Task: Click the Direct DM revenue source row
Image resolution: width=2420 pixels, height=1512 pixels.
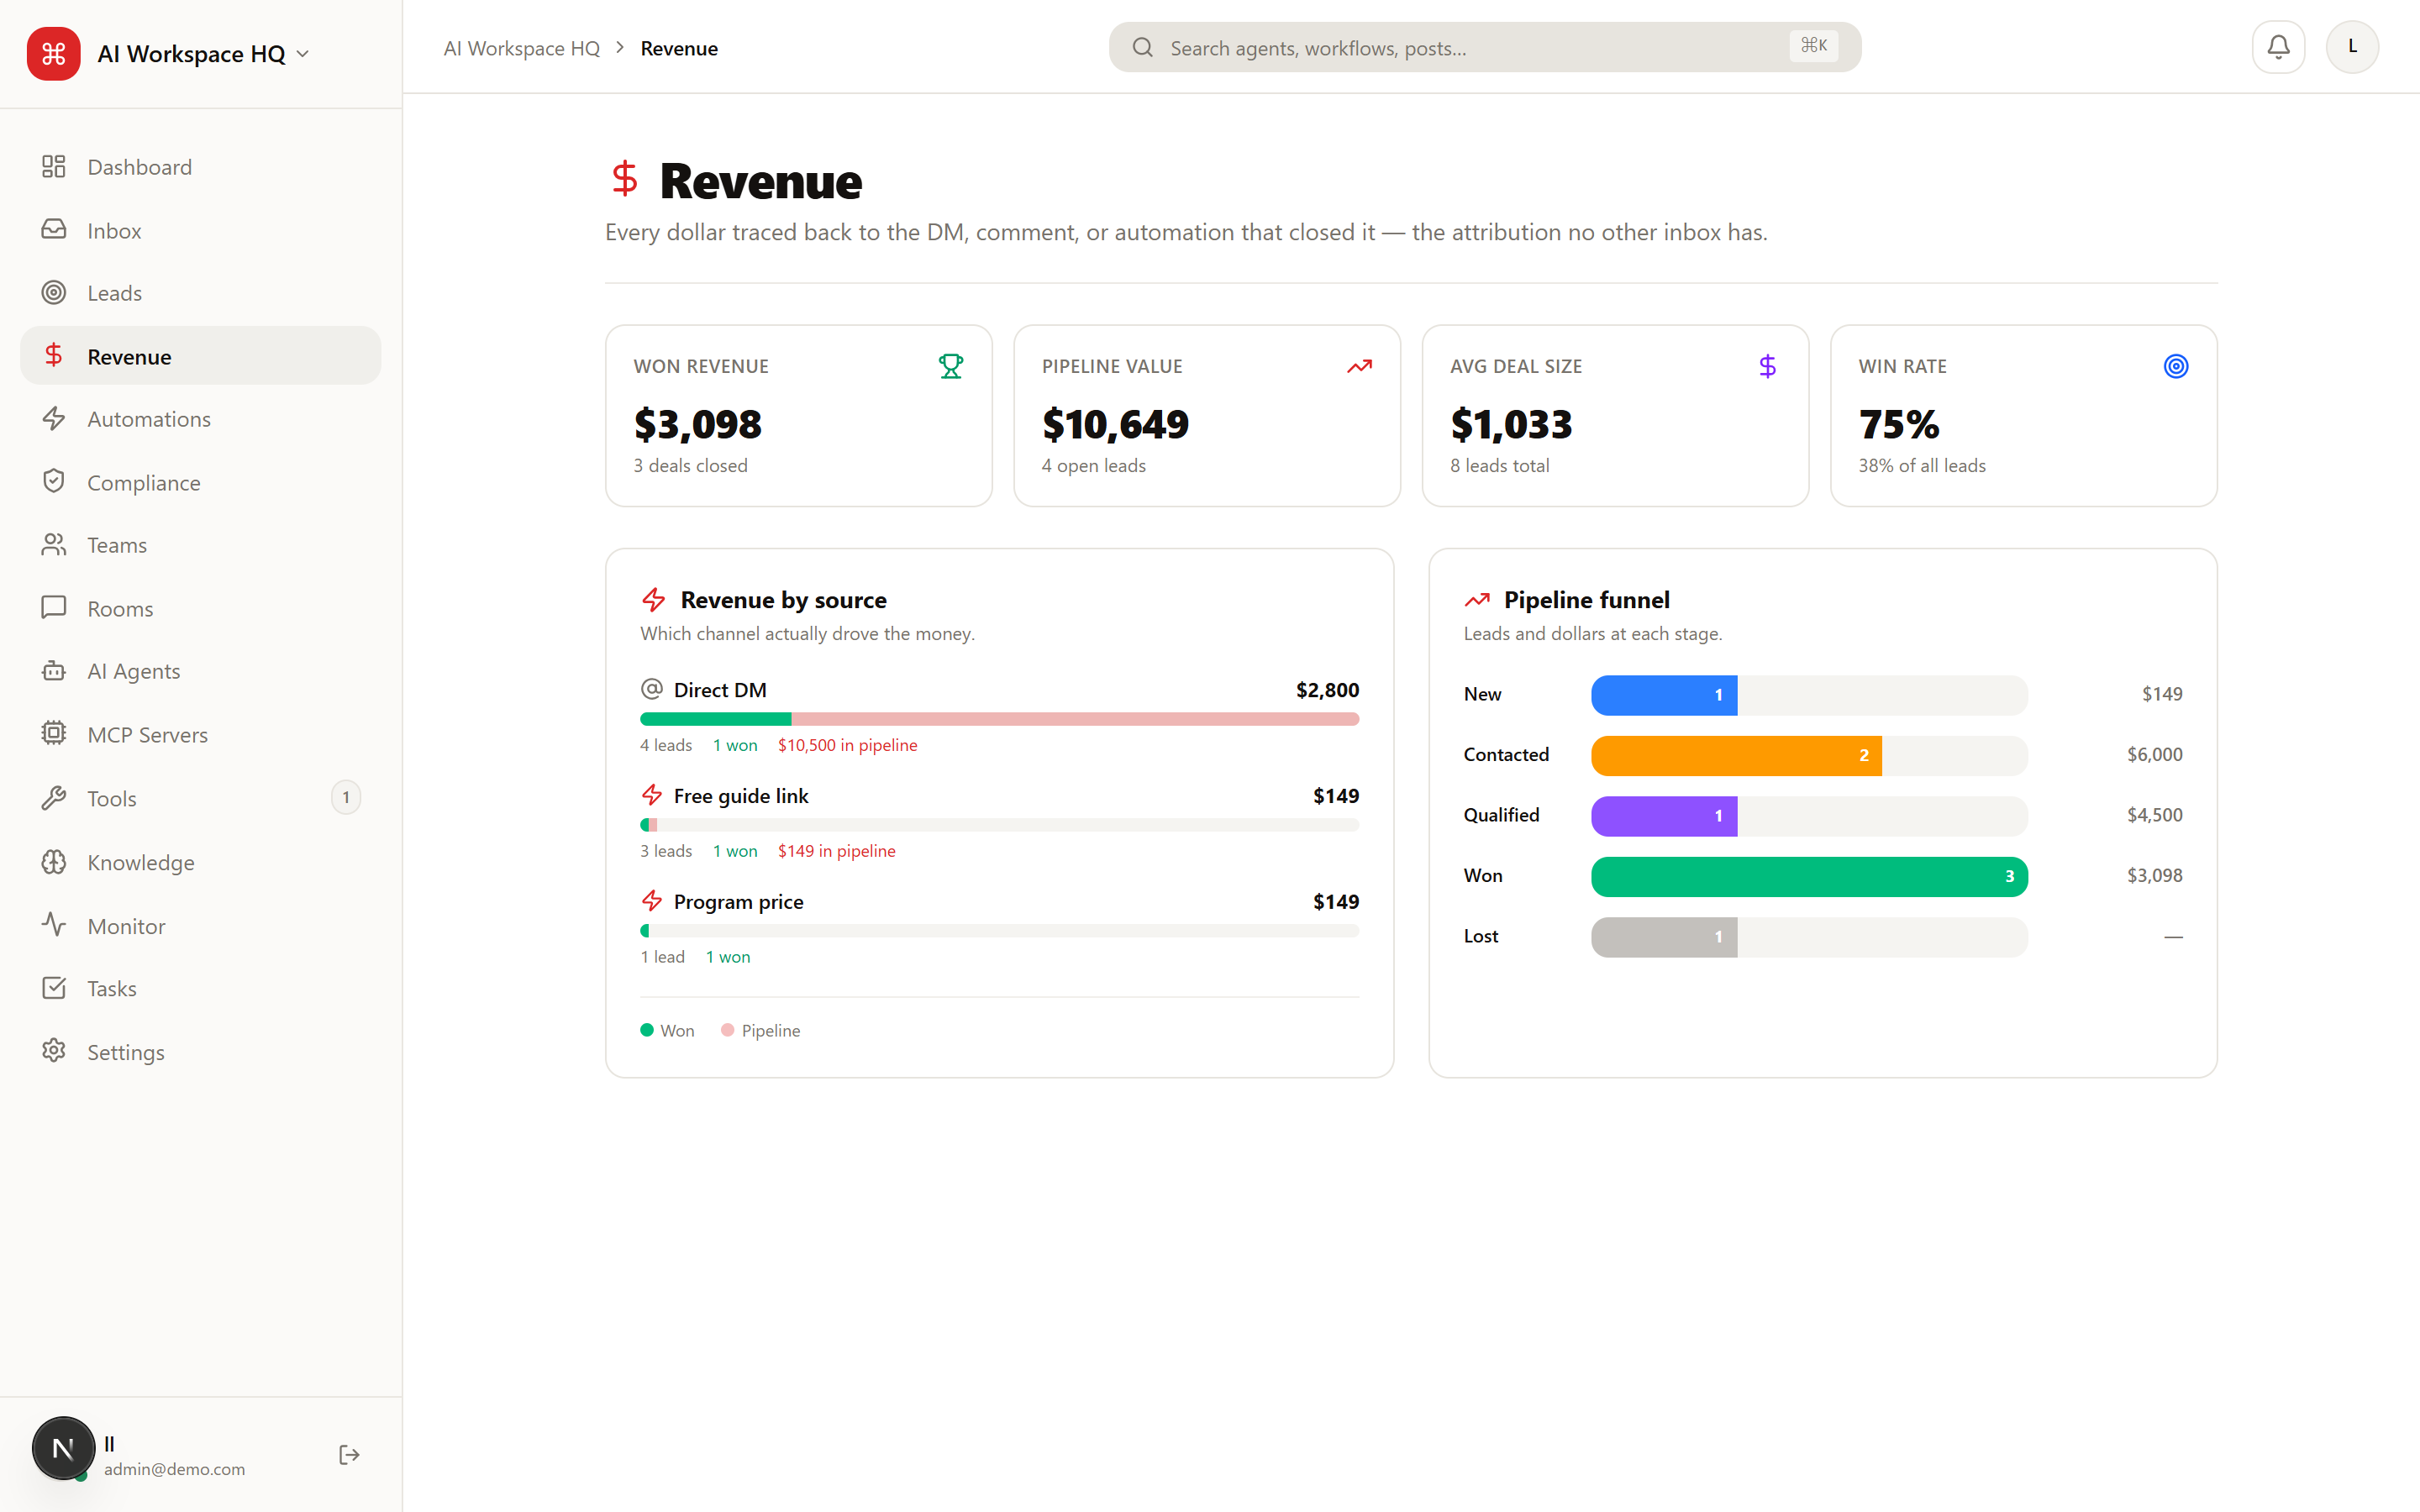Action: pos(999,717)
